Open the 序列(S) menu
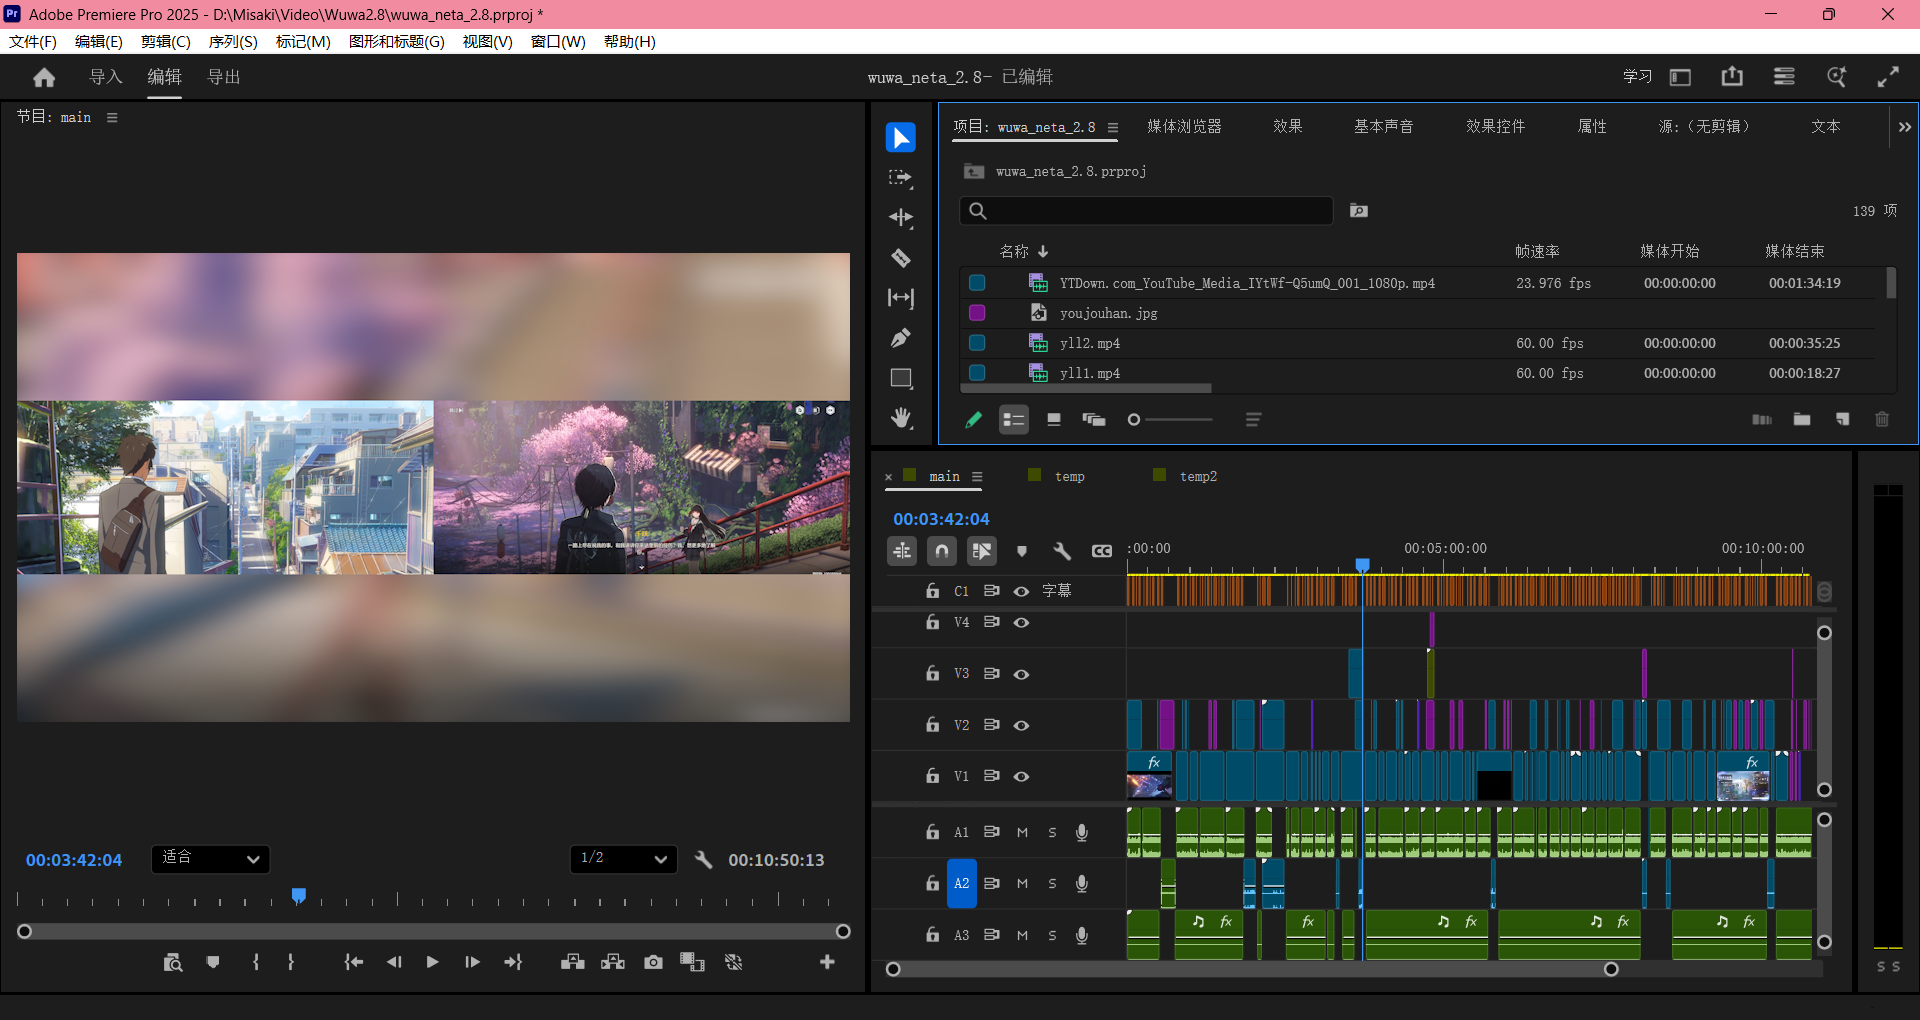The width and height of the screenshot is (1920, 1020). click(232, 41)
